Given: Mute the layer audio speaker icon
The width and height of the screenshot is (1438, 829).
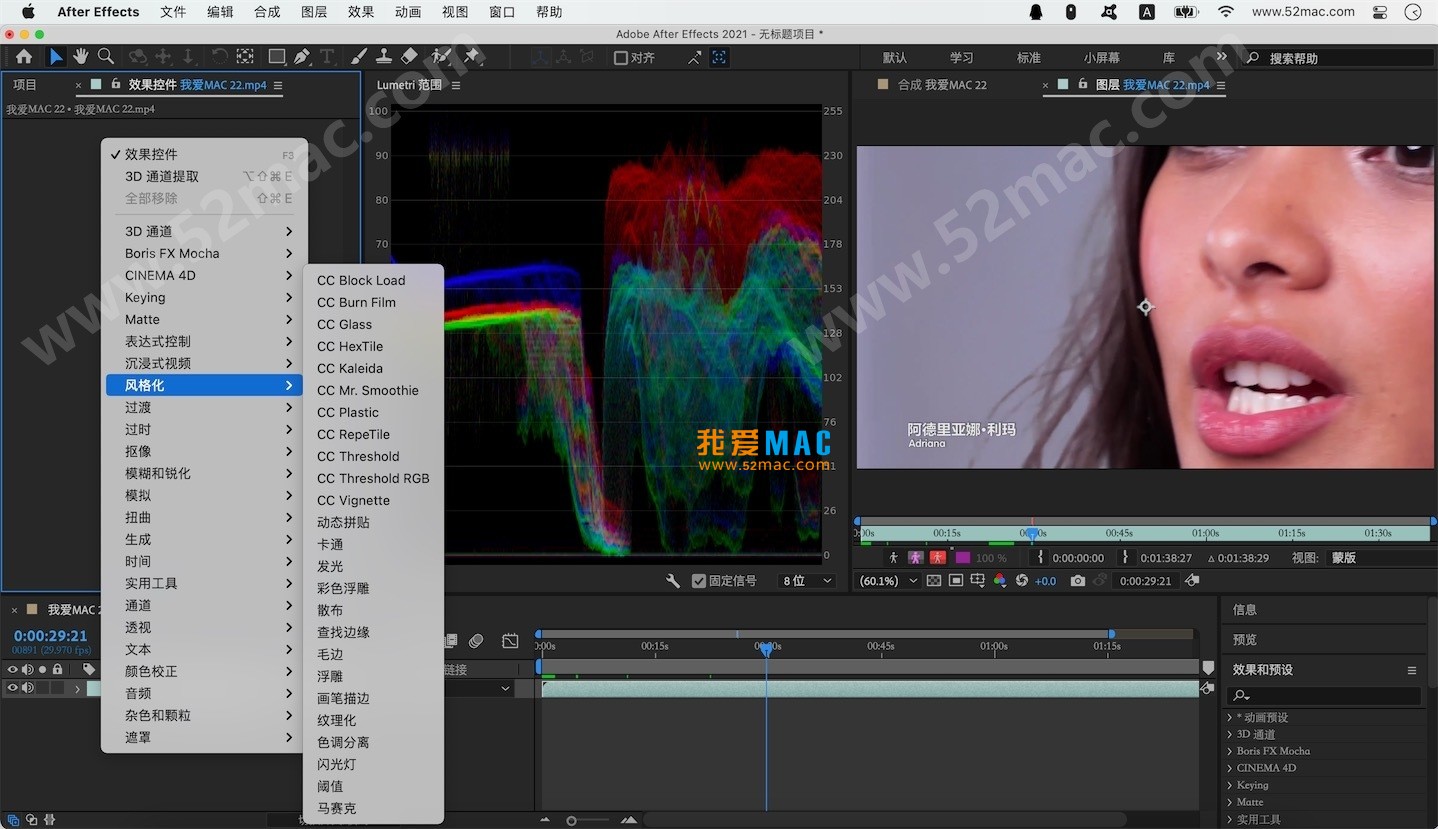Looking at the screenshot, I should click(x=28, y=688).
